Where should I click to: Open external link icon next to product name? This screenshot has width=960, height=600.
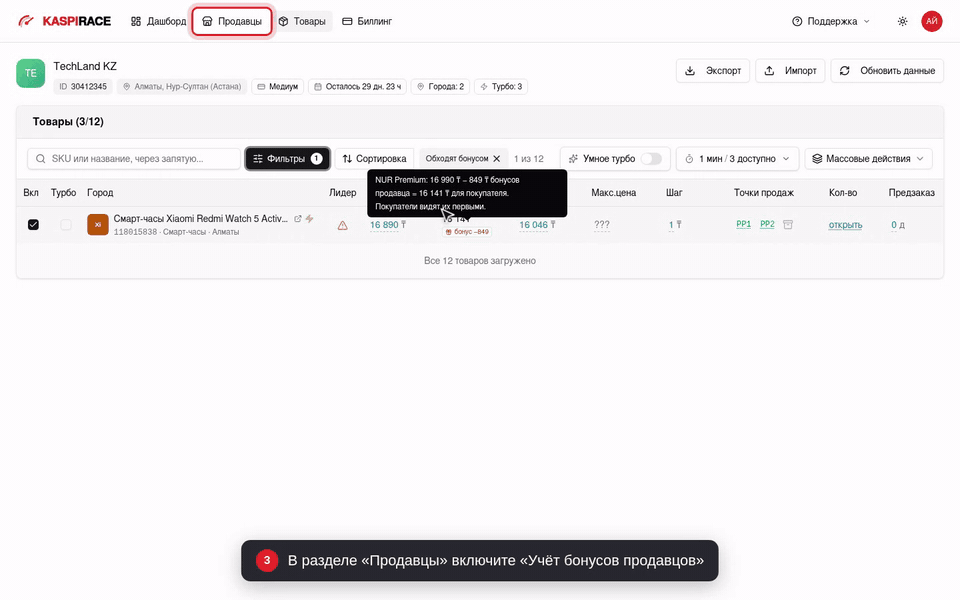tap(298, 219)
